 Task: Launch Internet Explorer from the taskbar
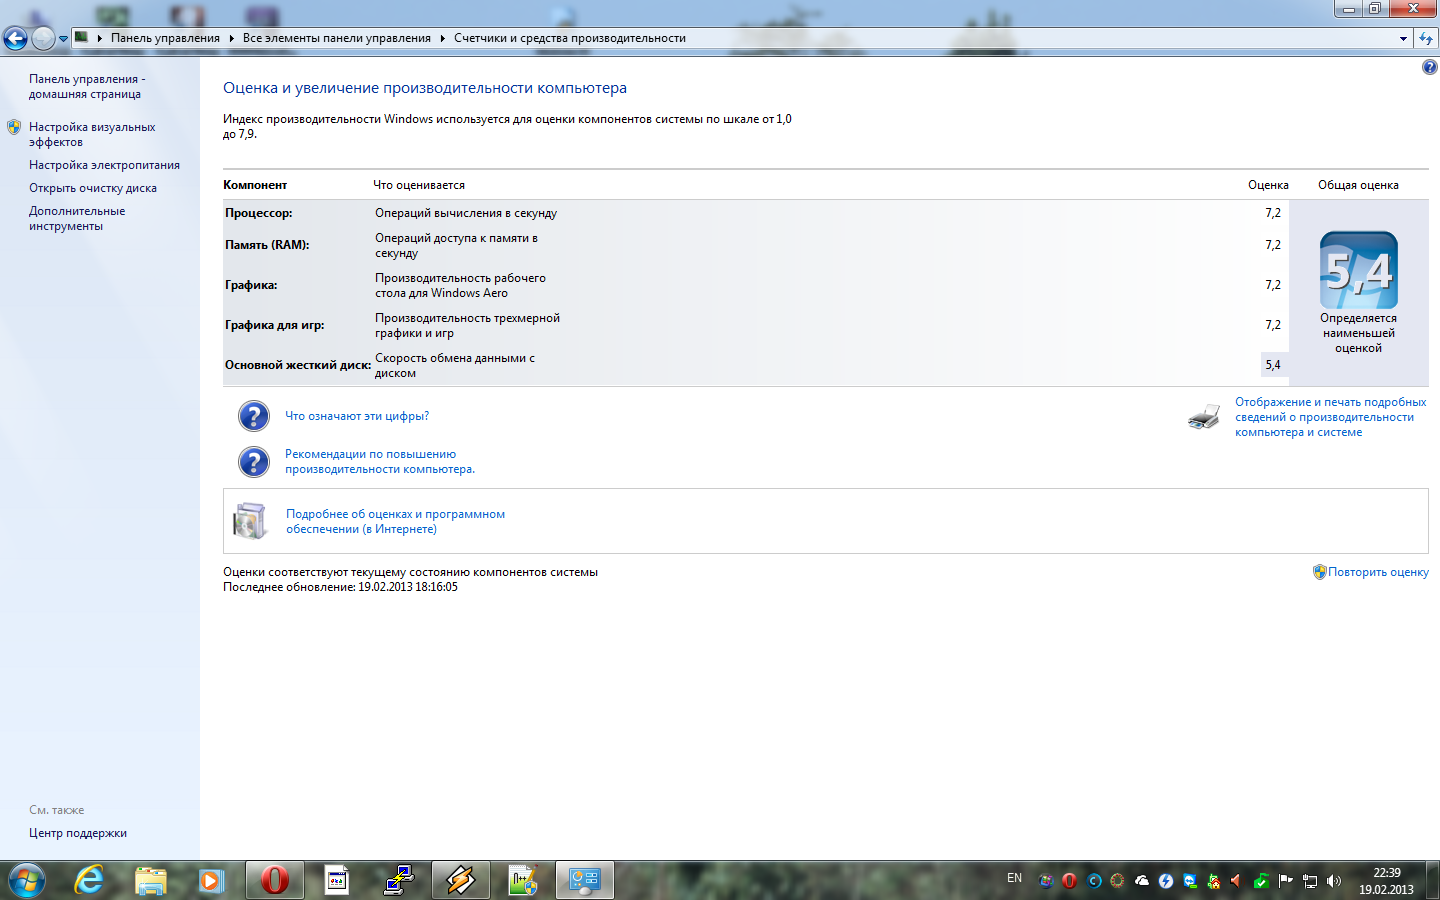coord(90,880)
